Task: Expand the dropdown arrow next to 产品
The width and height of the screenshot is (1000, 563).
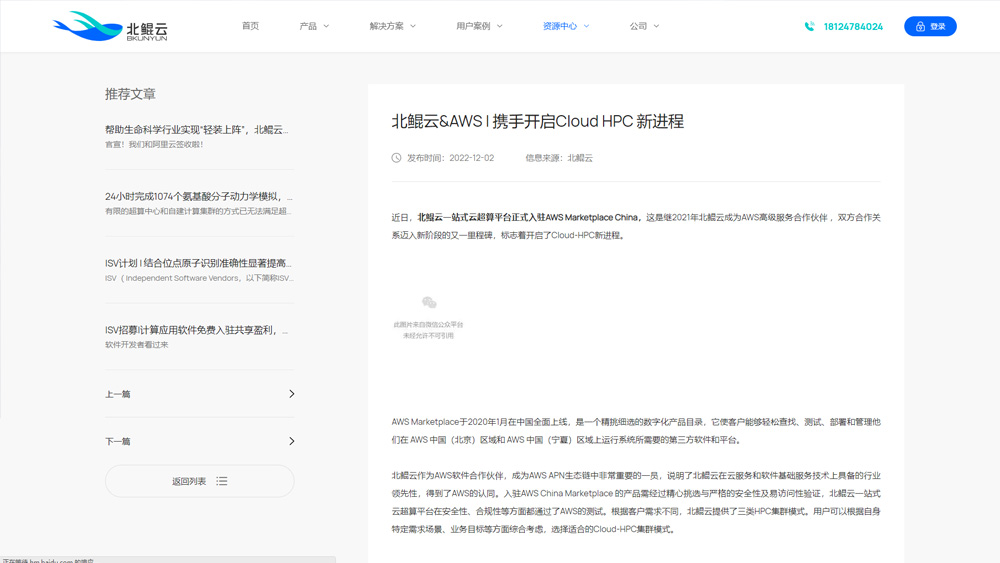Action: click(x=326, y=26)
